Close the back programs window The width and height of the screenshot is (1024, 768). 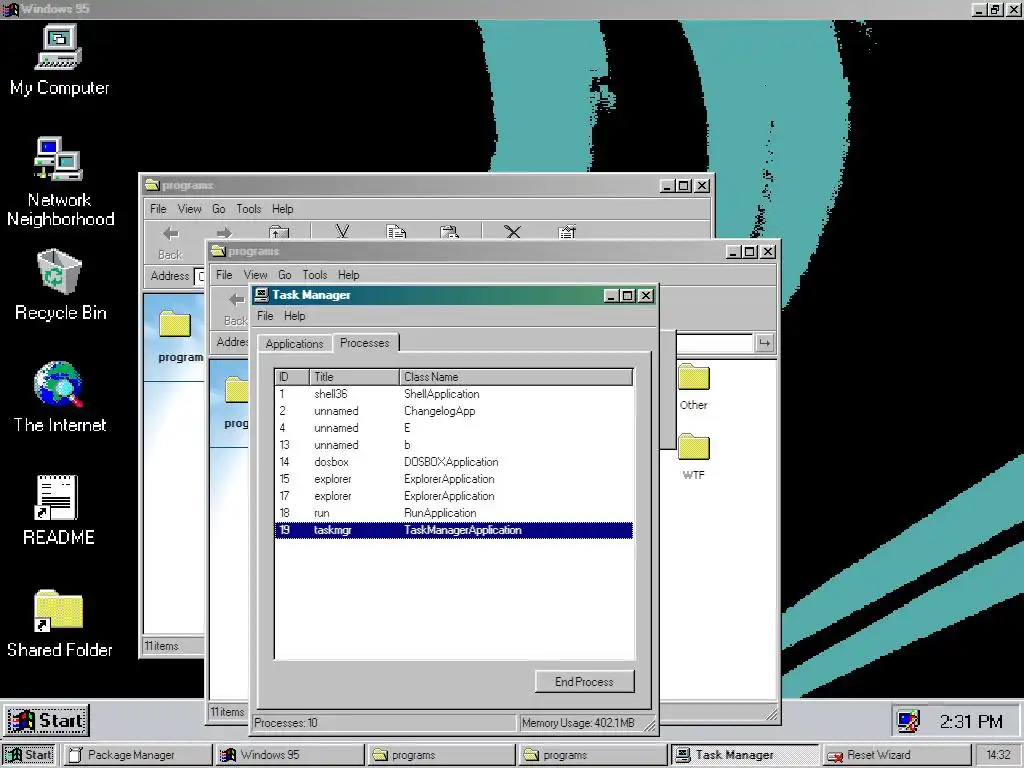click(x=702, y=185)
